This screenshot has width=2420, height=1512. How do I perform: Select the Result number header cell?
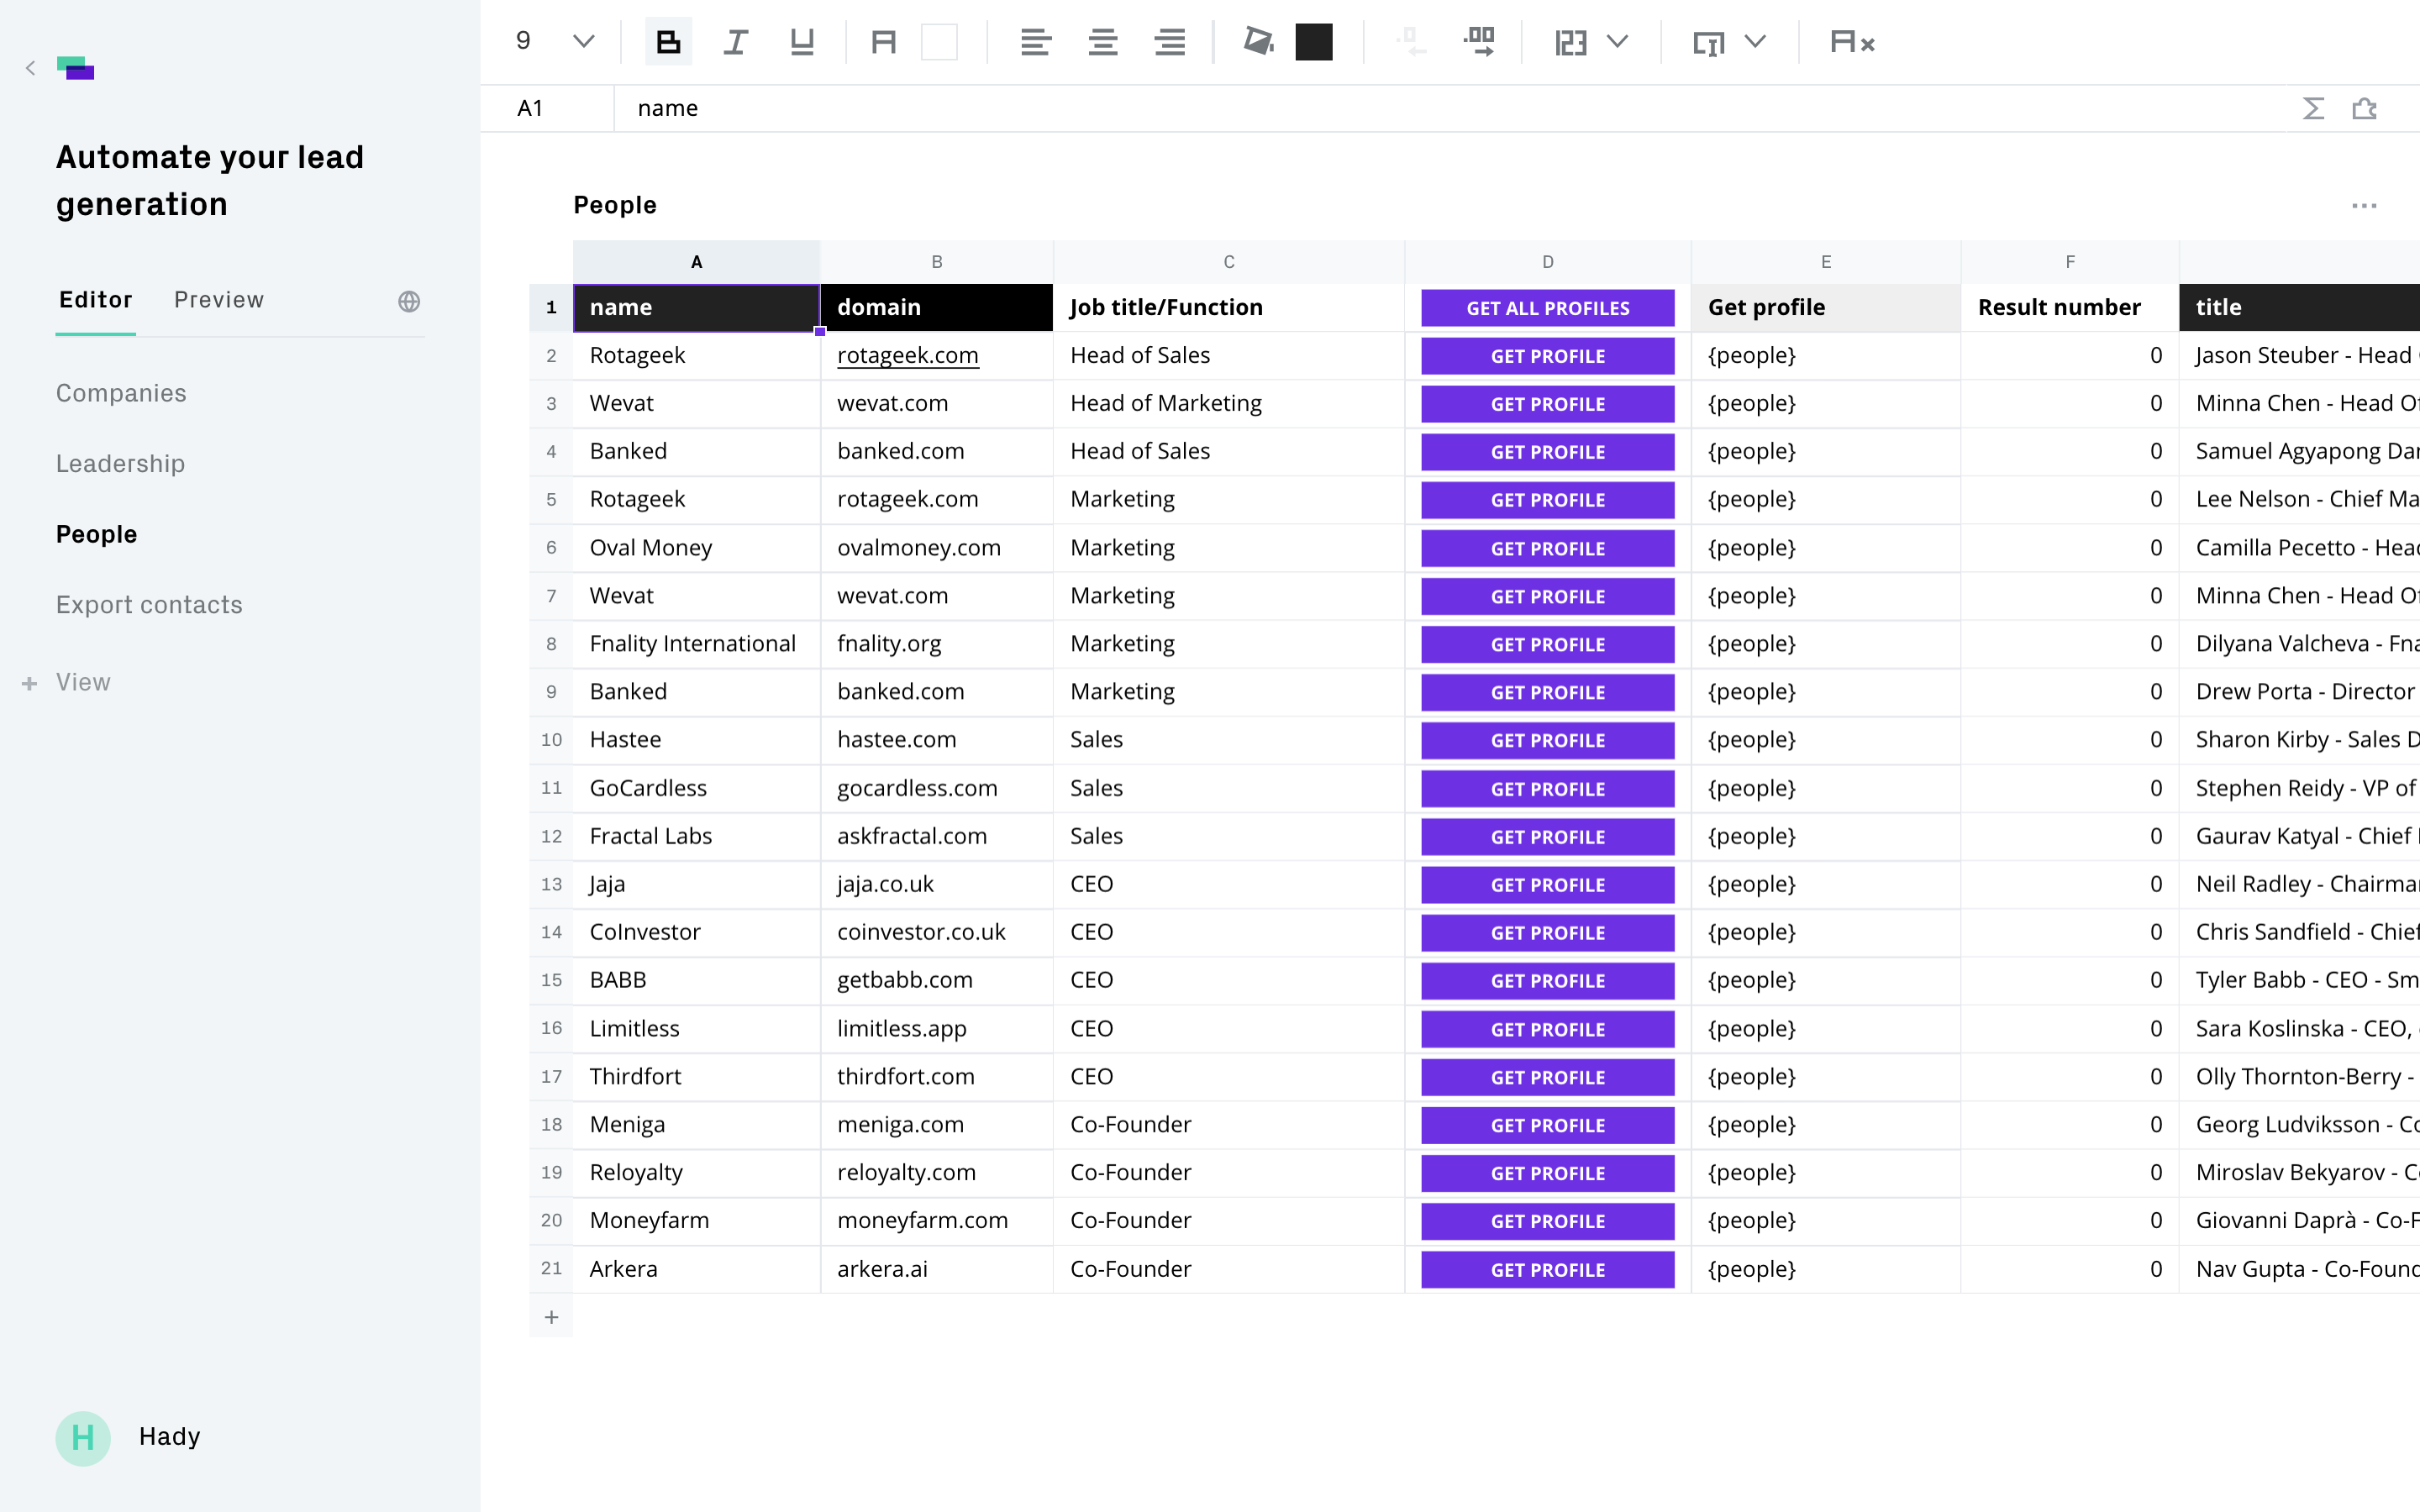(x=2069, y=307)
